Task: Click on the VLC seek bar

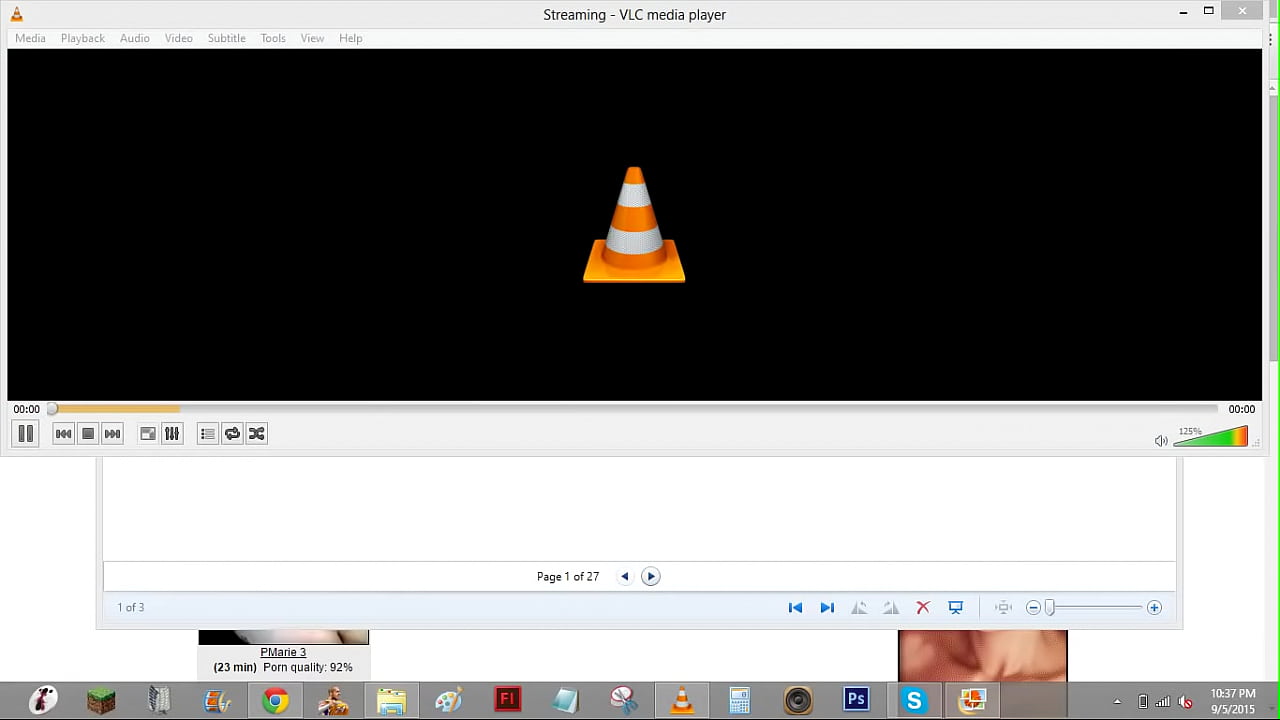Action: click(x=634, y=409)
